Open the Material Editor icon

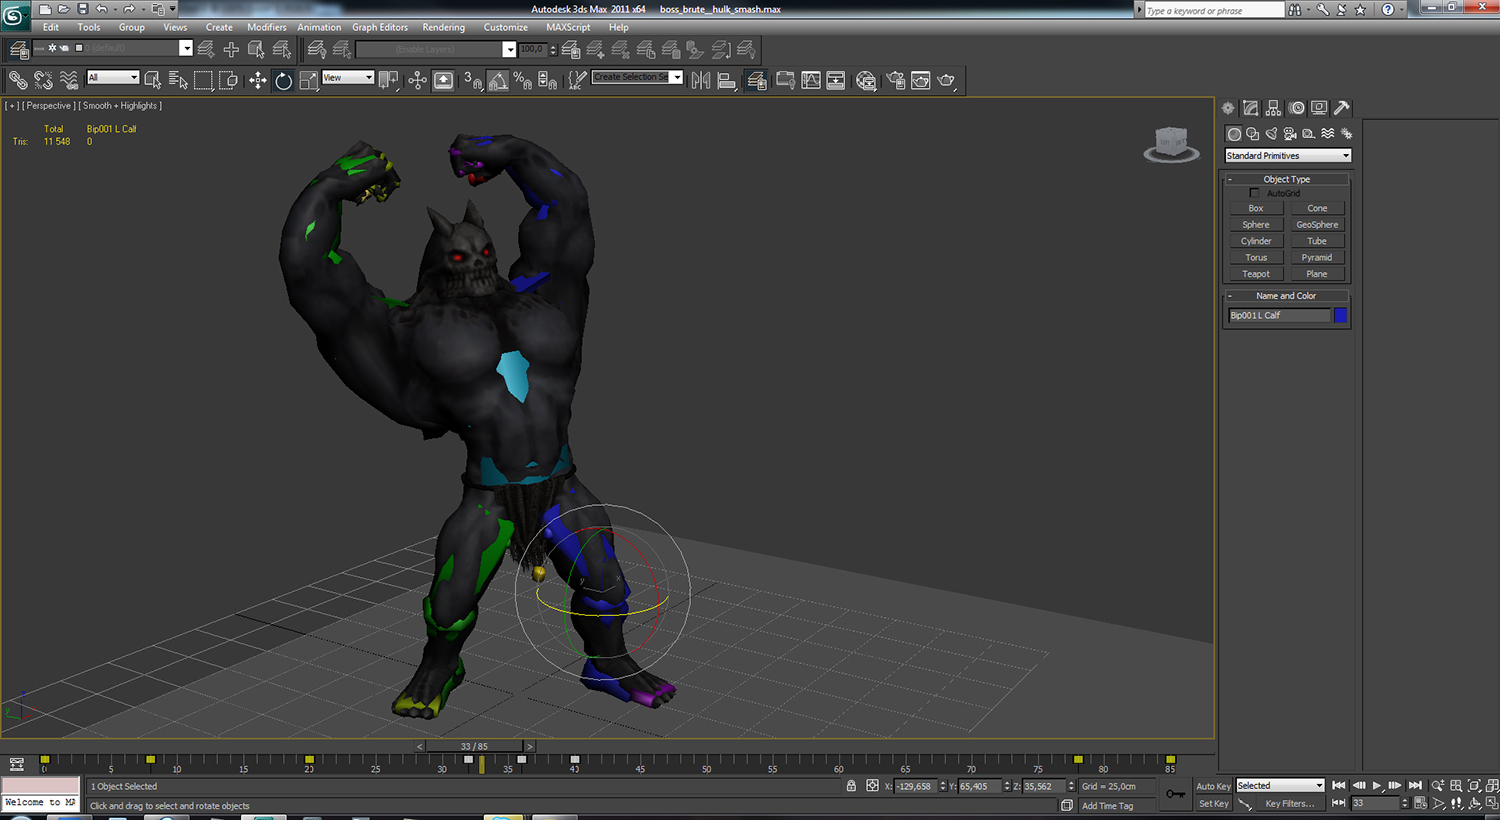tap(866, 81)
